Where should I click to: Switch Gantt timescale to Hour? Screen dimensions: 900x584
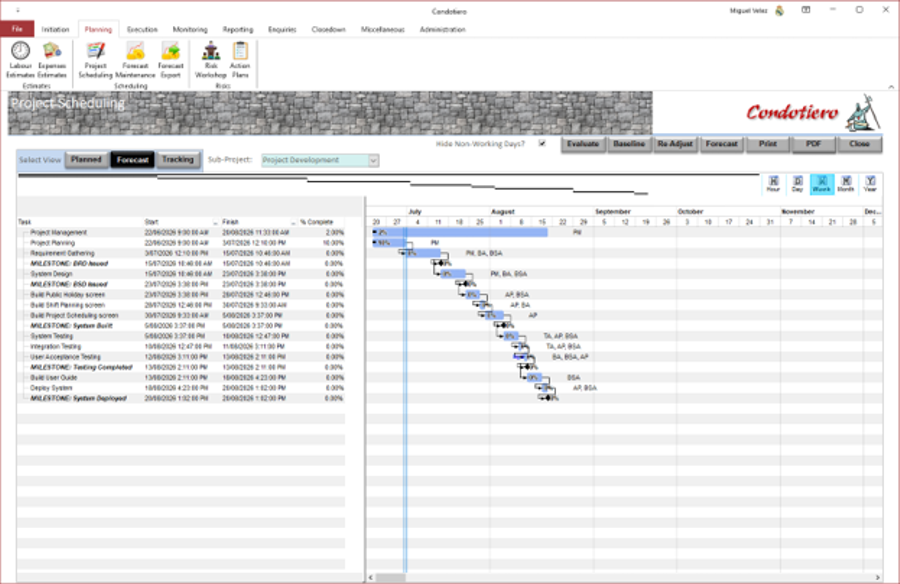point(774,184)
